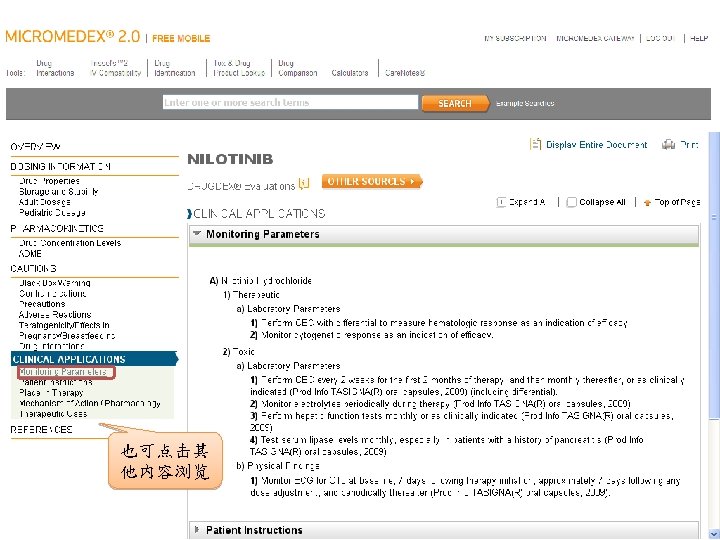Open Adult Dosage in sidebar
The height and width of the screenshot is (540, 720).
coord(45,202)
